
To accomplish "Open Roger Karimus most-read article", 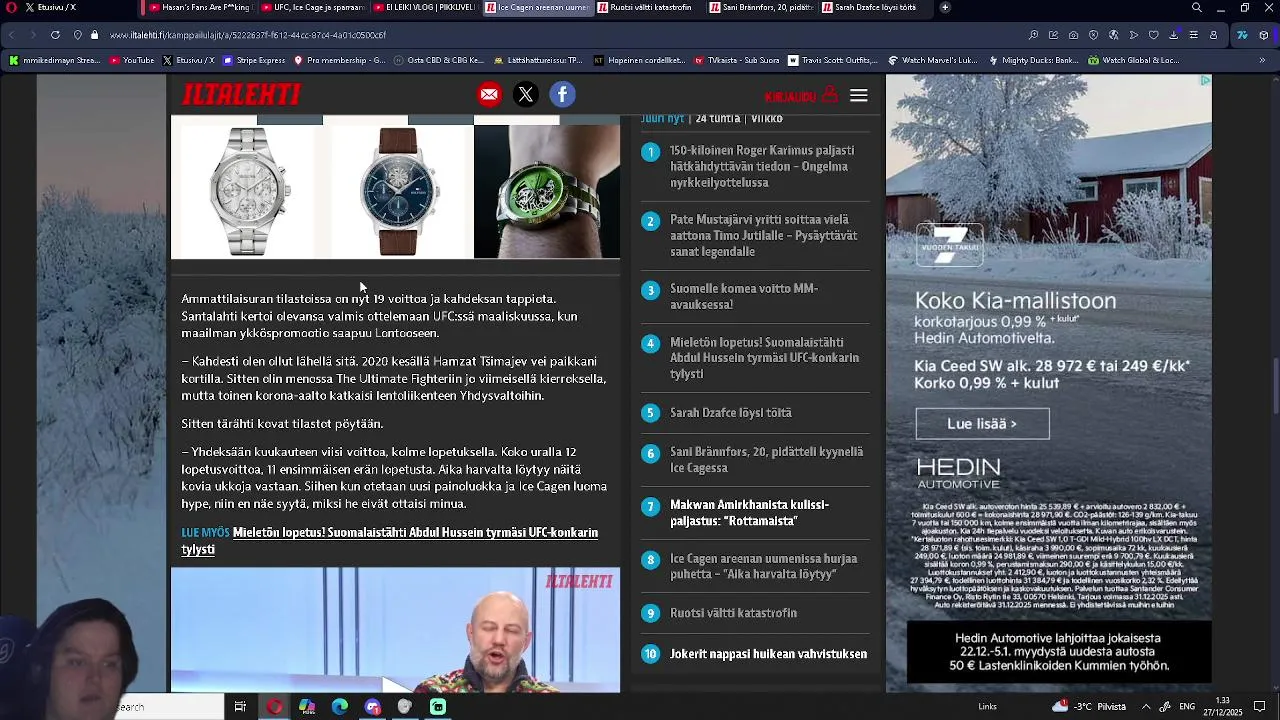I will pyautogui.click(x=762, y=167).
